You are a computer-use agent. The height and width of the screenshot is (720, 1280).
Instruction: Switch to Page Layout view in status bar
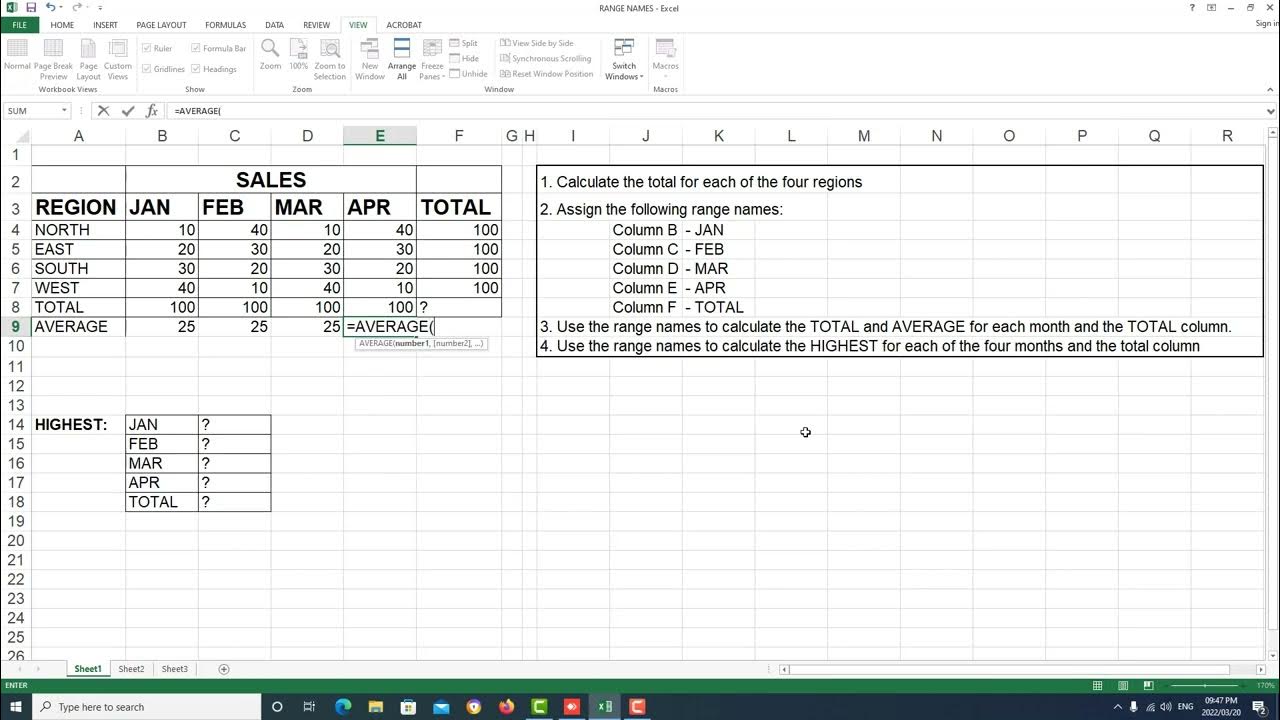click(1122, 686)
